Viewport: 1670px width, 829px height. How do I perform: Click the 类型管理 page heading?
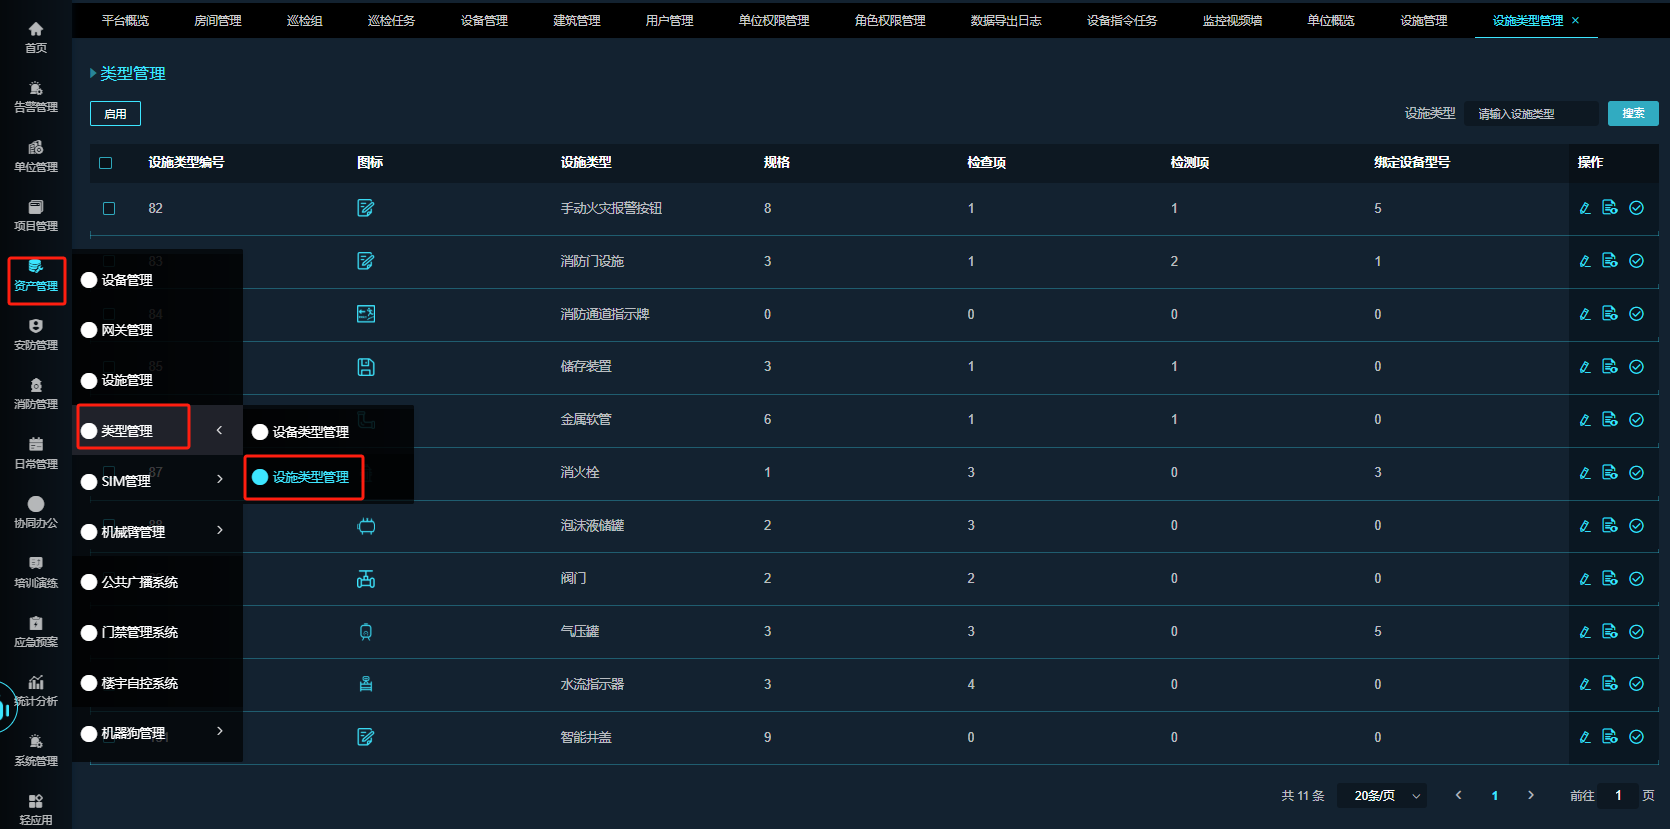[133, 73]
